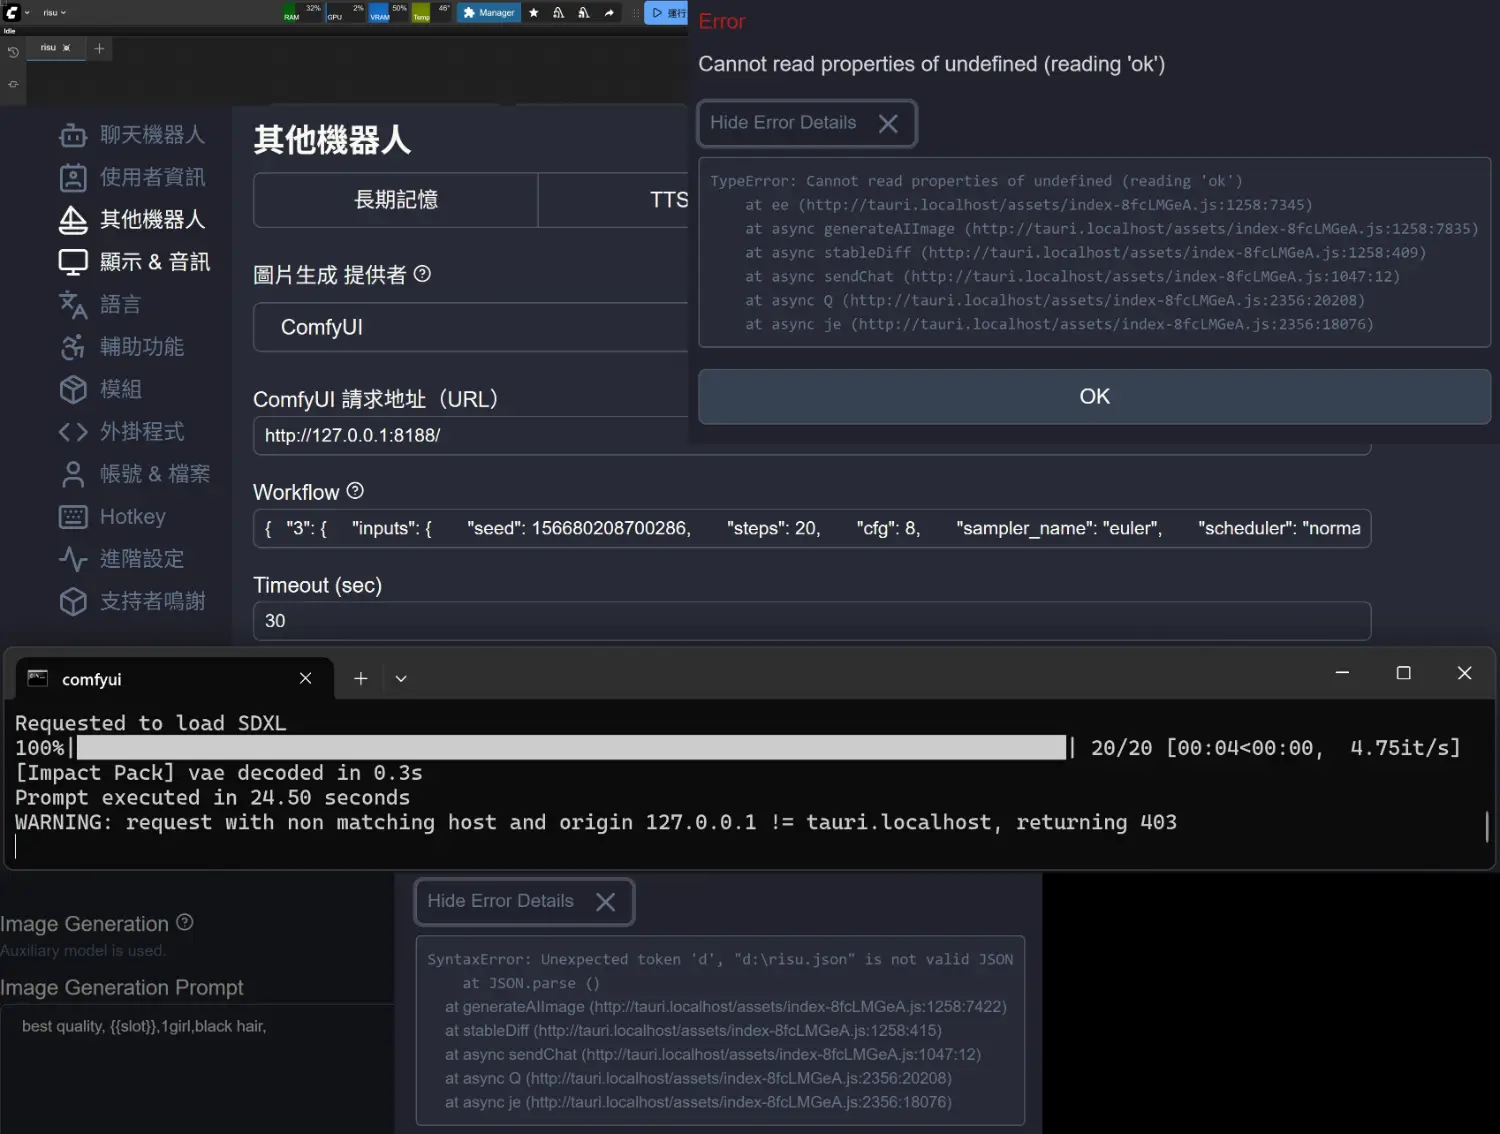The width and height of the screenshot is (1500, 1134).
Task: Add a new ComfyUI workflow tab
Action: point(99,48)
